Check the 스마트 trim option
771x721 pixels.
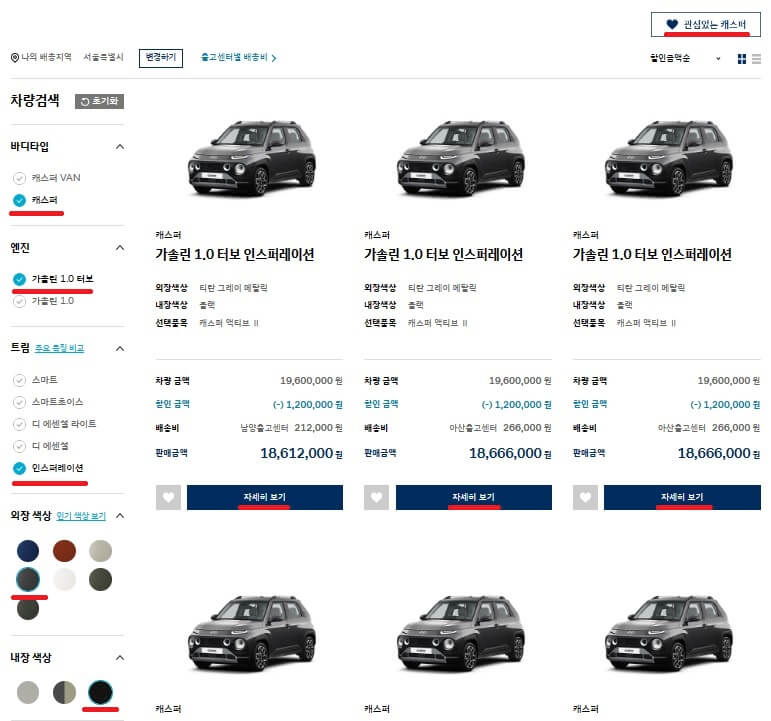pyautogui.click(x=35, y=380)
